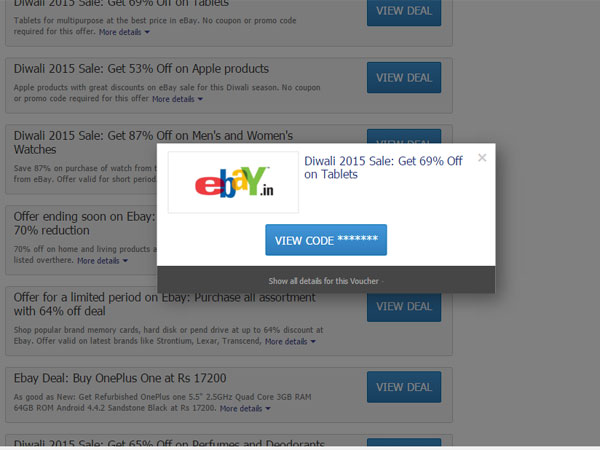
Task: Open the Offer ending soon on Ebay title
Action: pyautogui.click(x=84, y=223)
